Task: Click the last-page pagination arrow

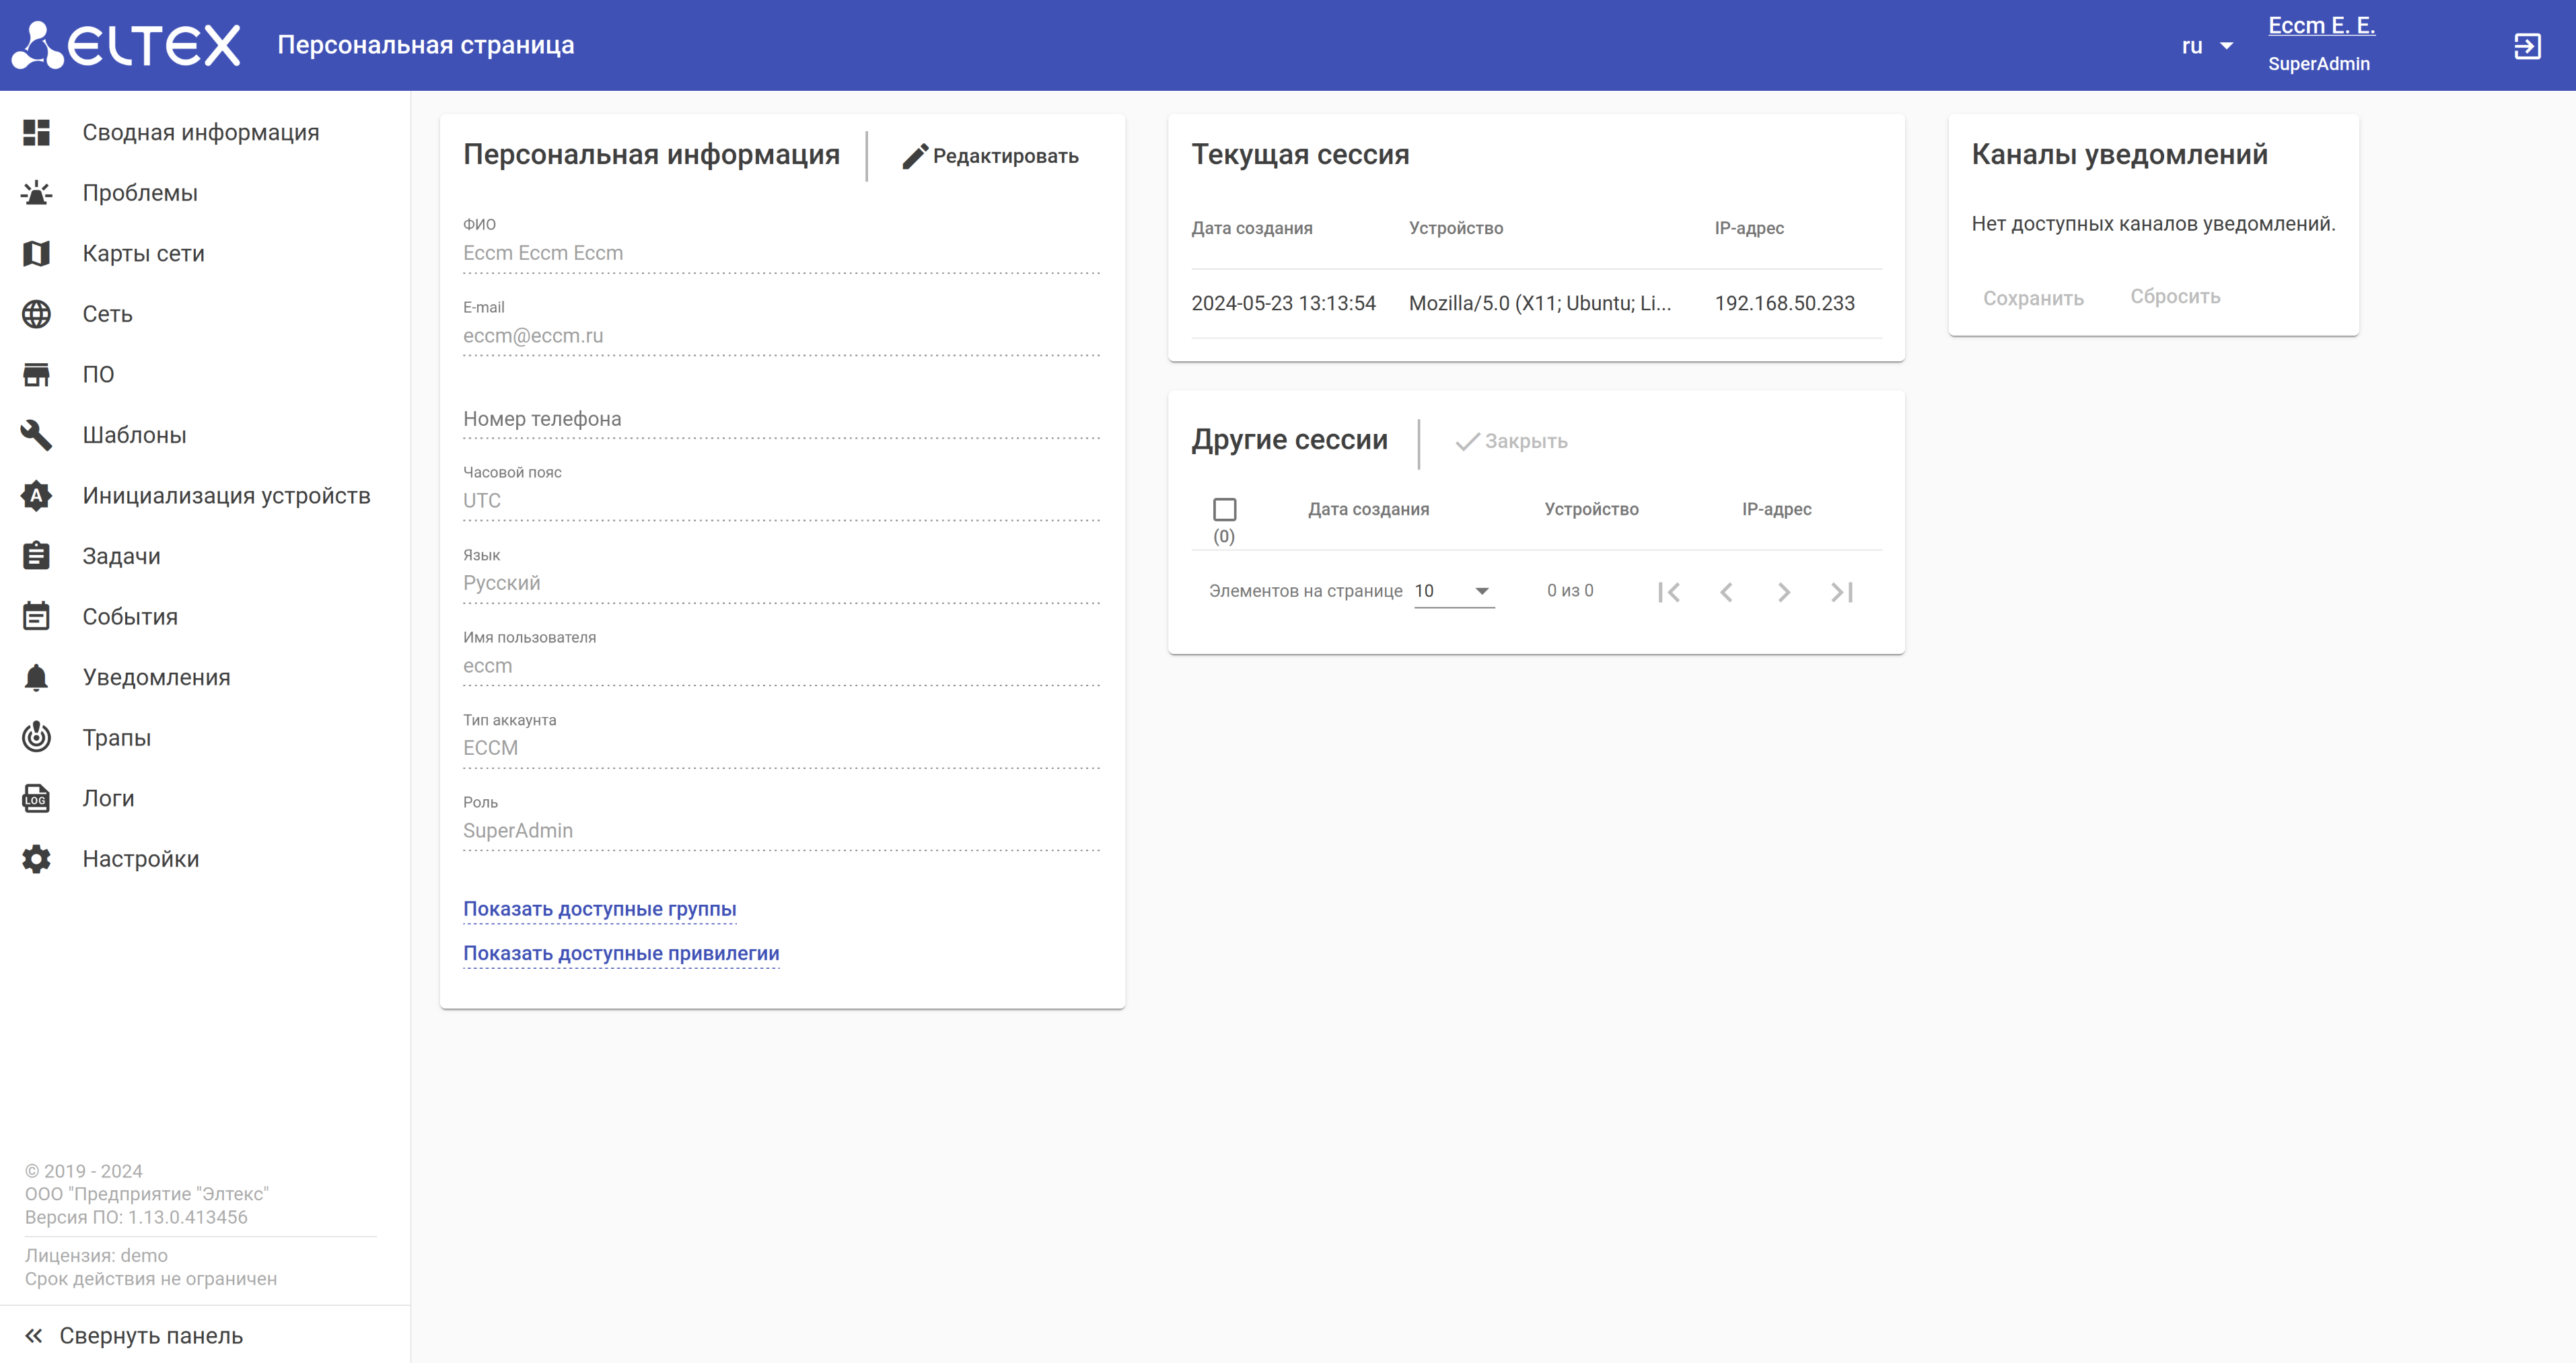Action: click(1842, 592)
